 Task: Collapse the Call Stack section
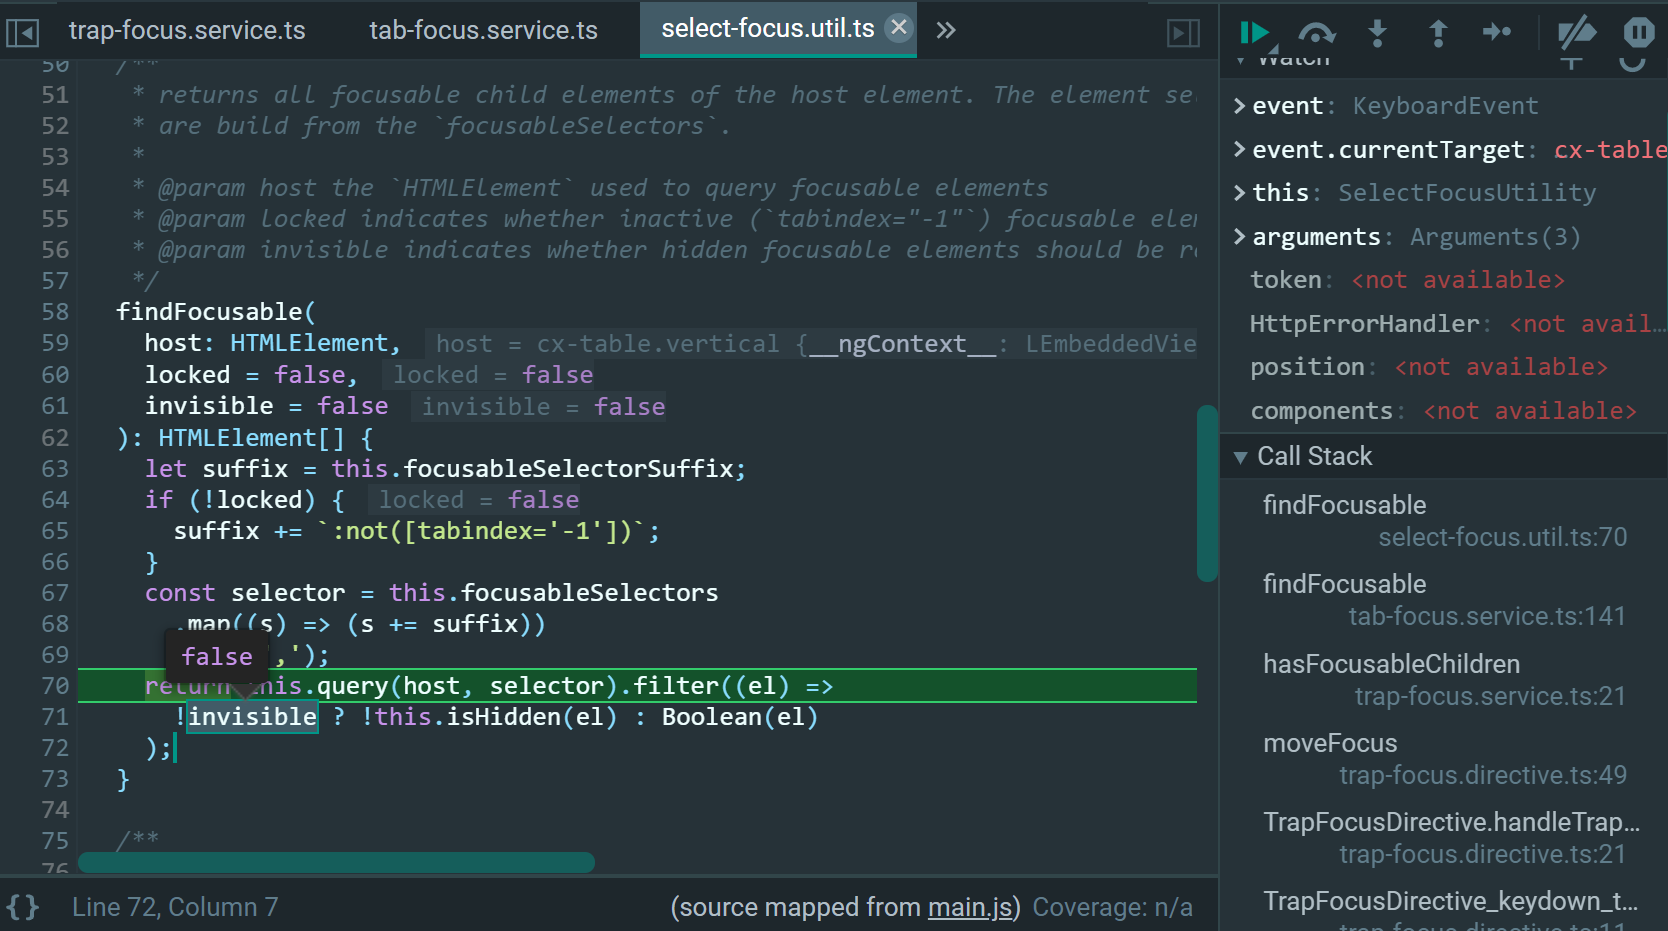coord(1242,457)
